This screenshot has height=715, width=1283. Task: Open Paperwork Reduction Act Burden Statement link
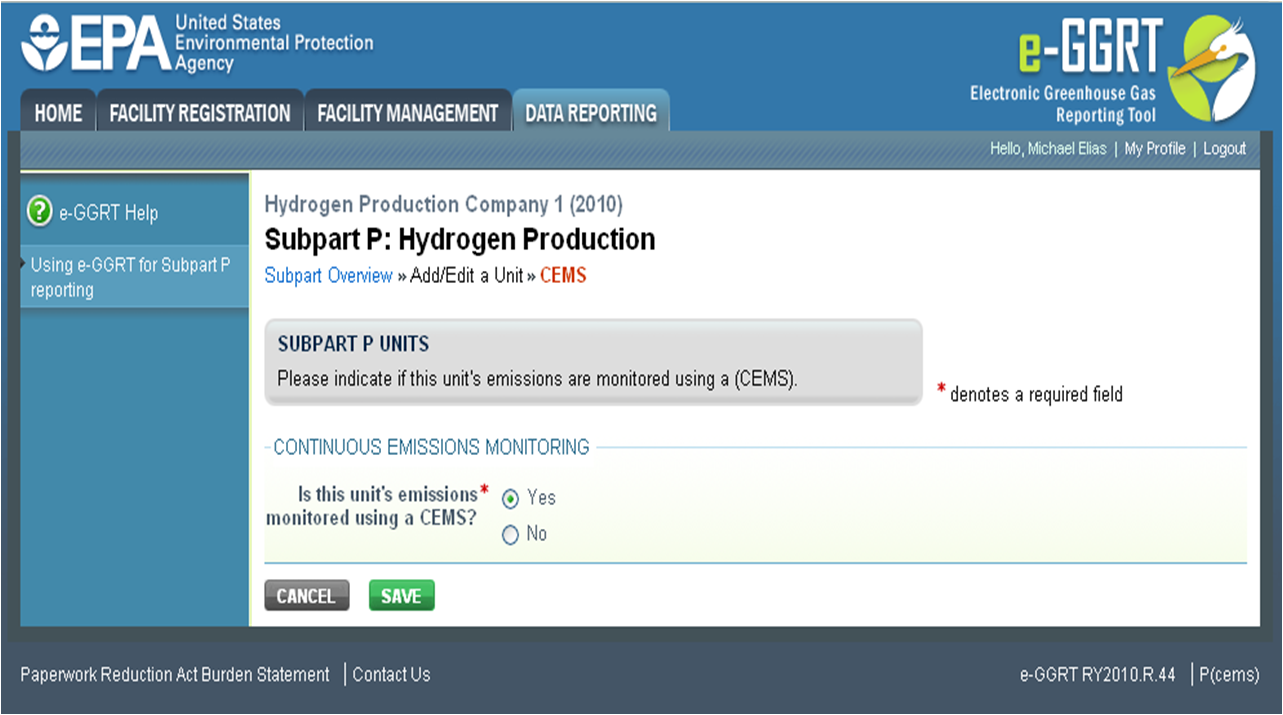point(175,675)
